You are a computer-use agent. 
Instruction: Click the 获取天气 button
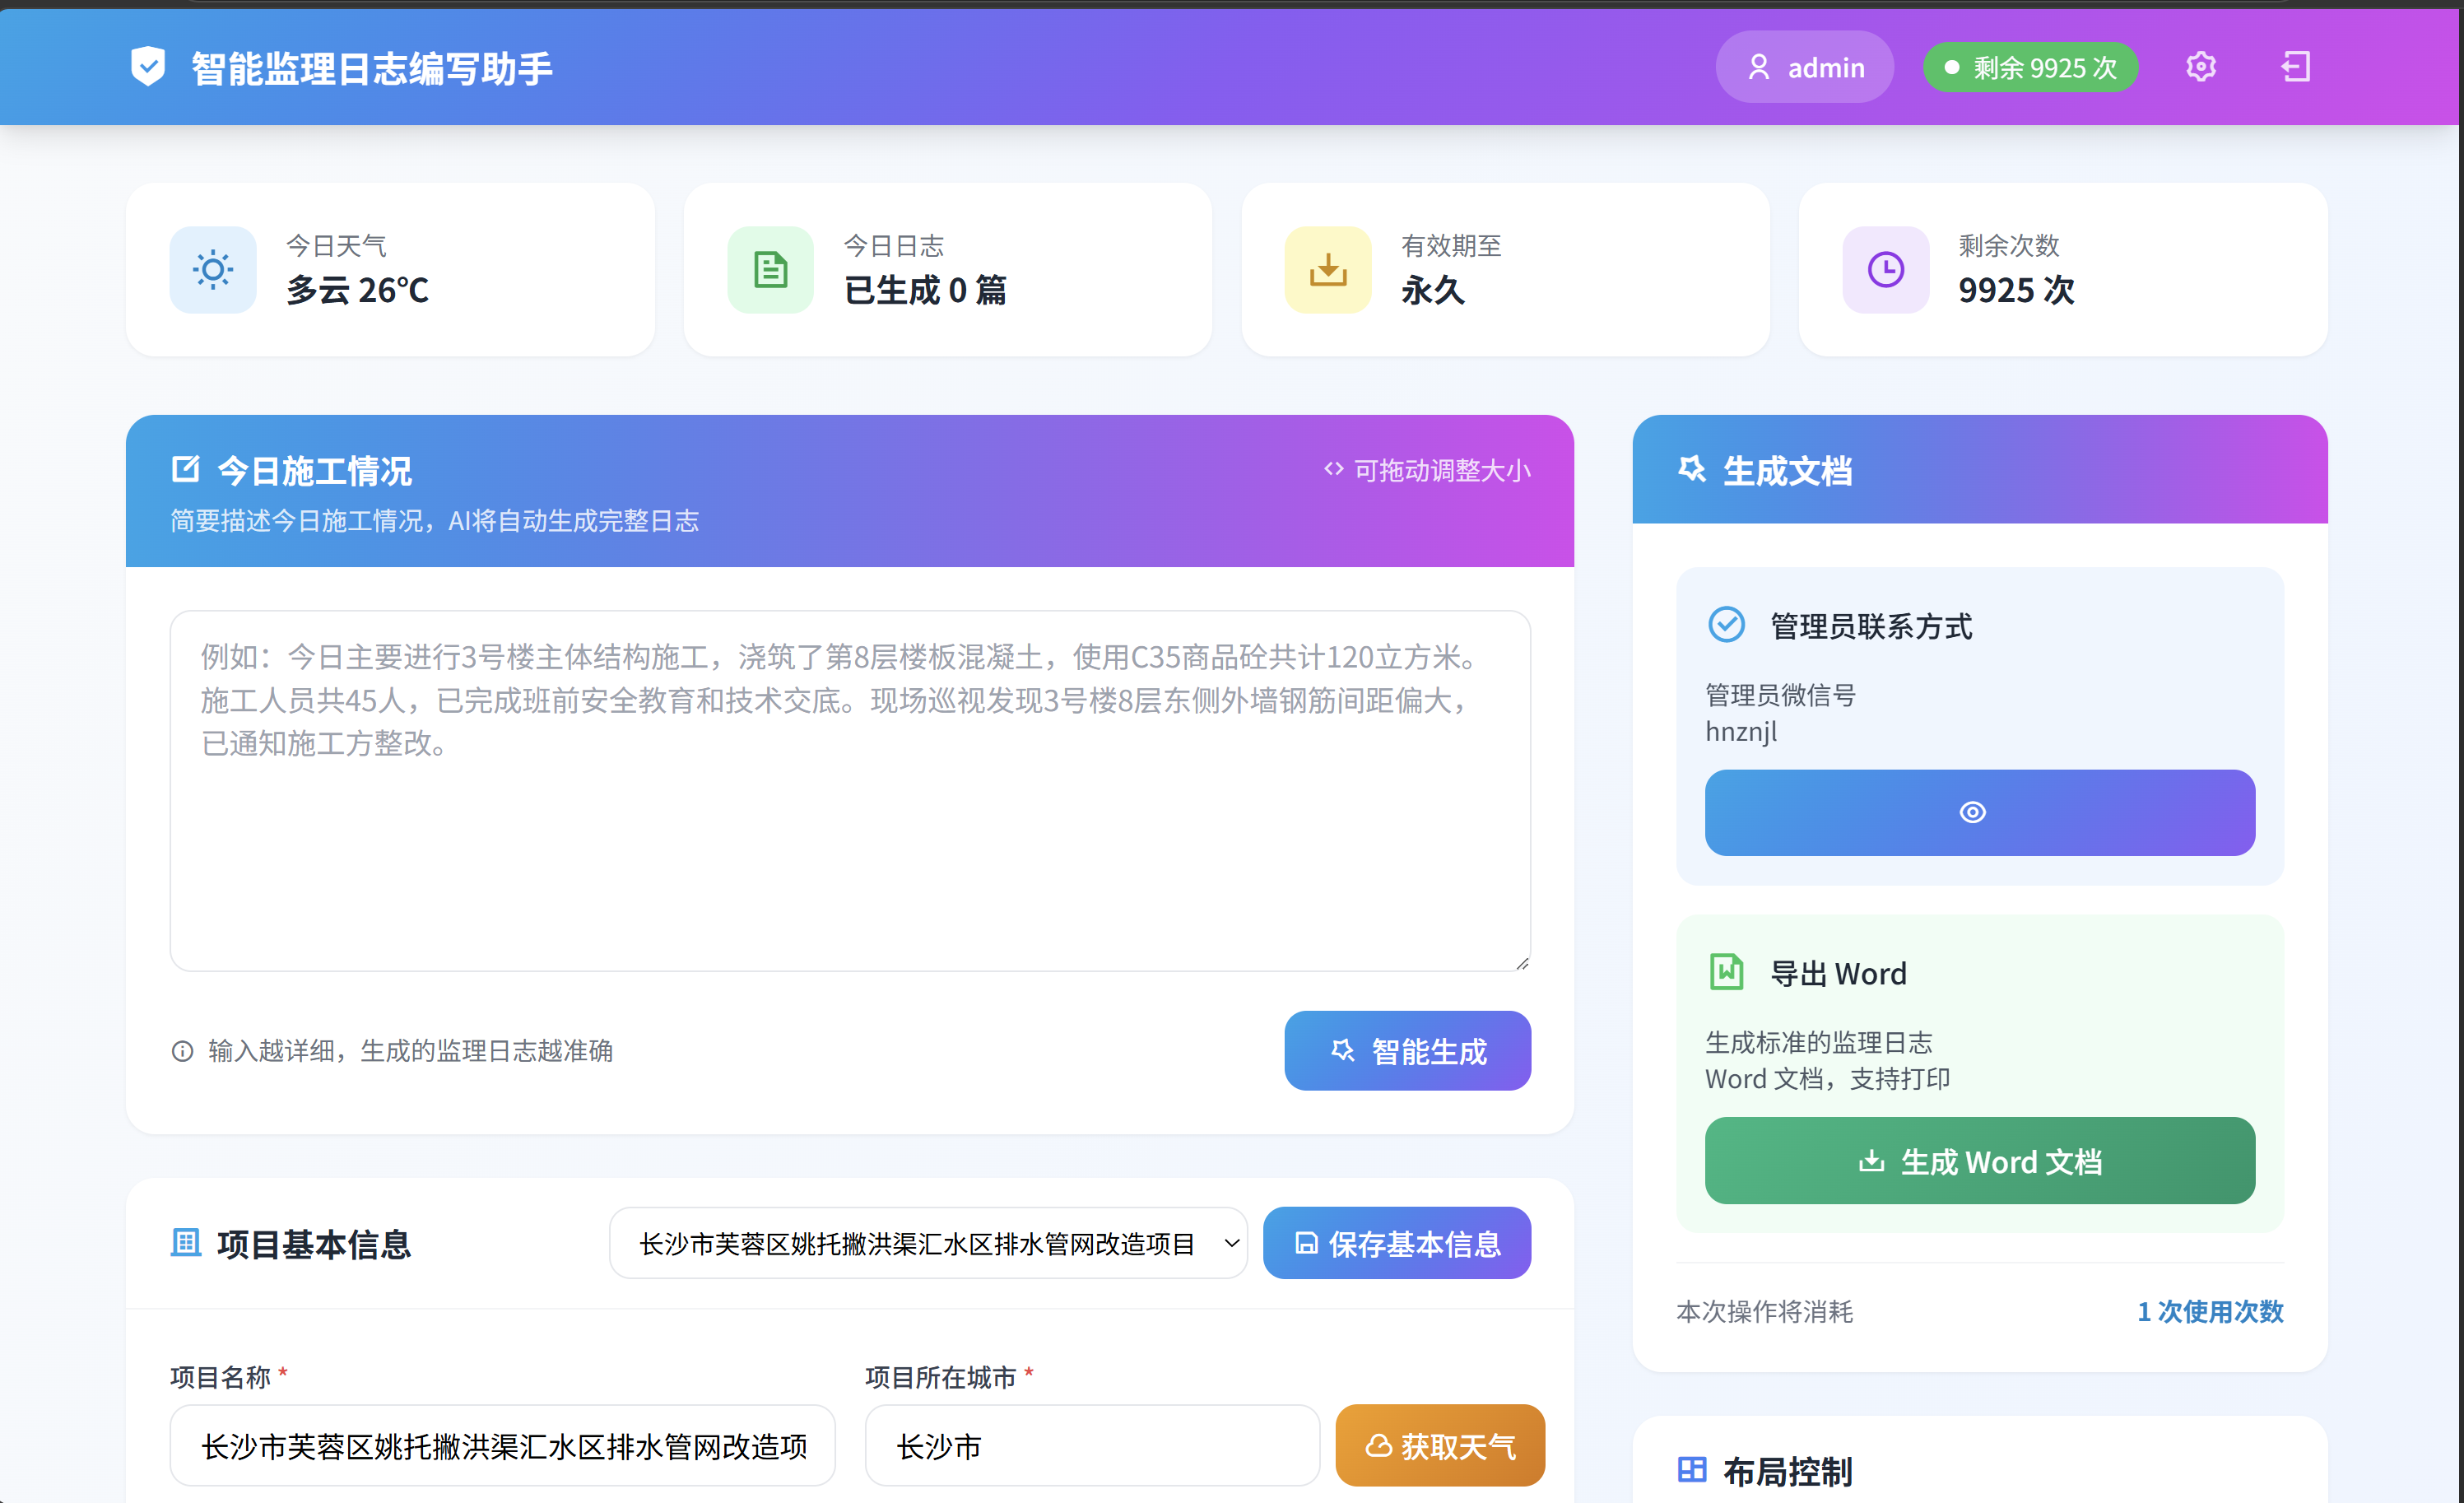tap(1440, 1446)
